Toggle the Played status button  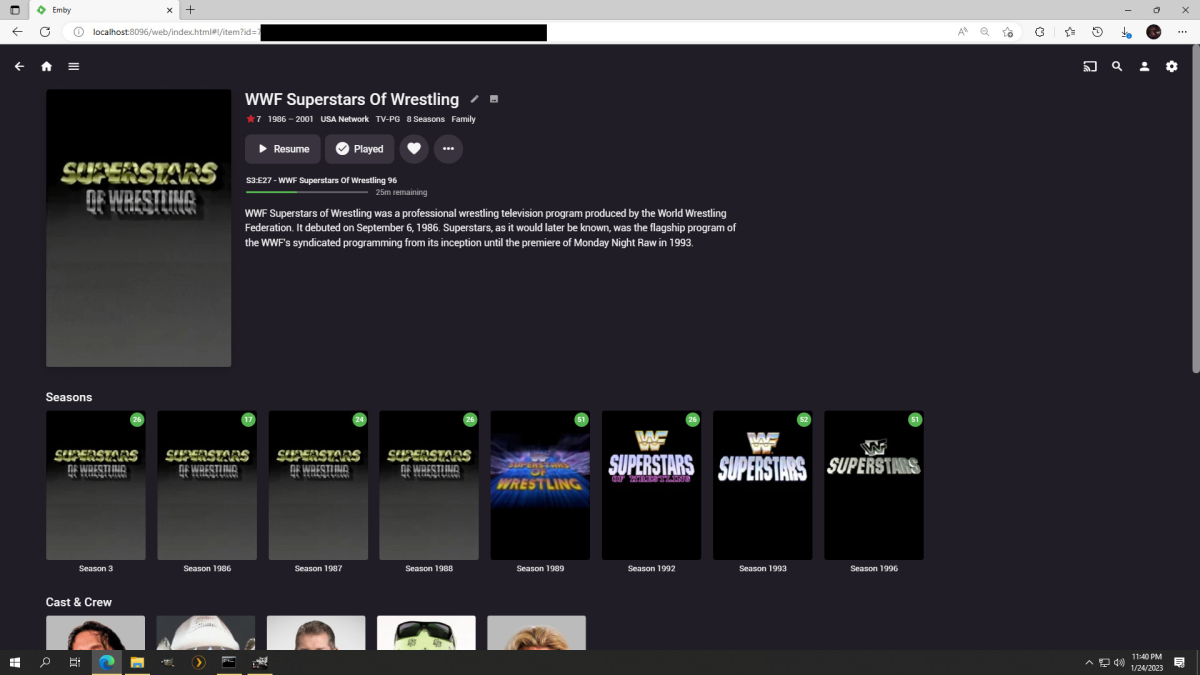click(359, 149)
